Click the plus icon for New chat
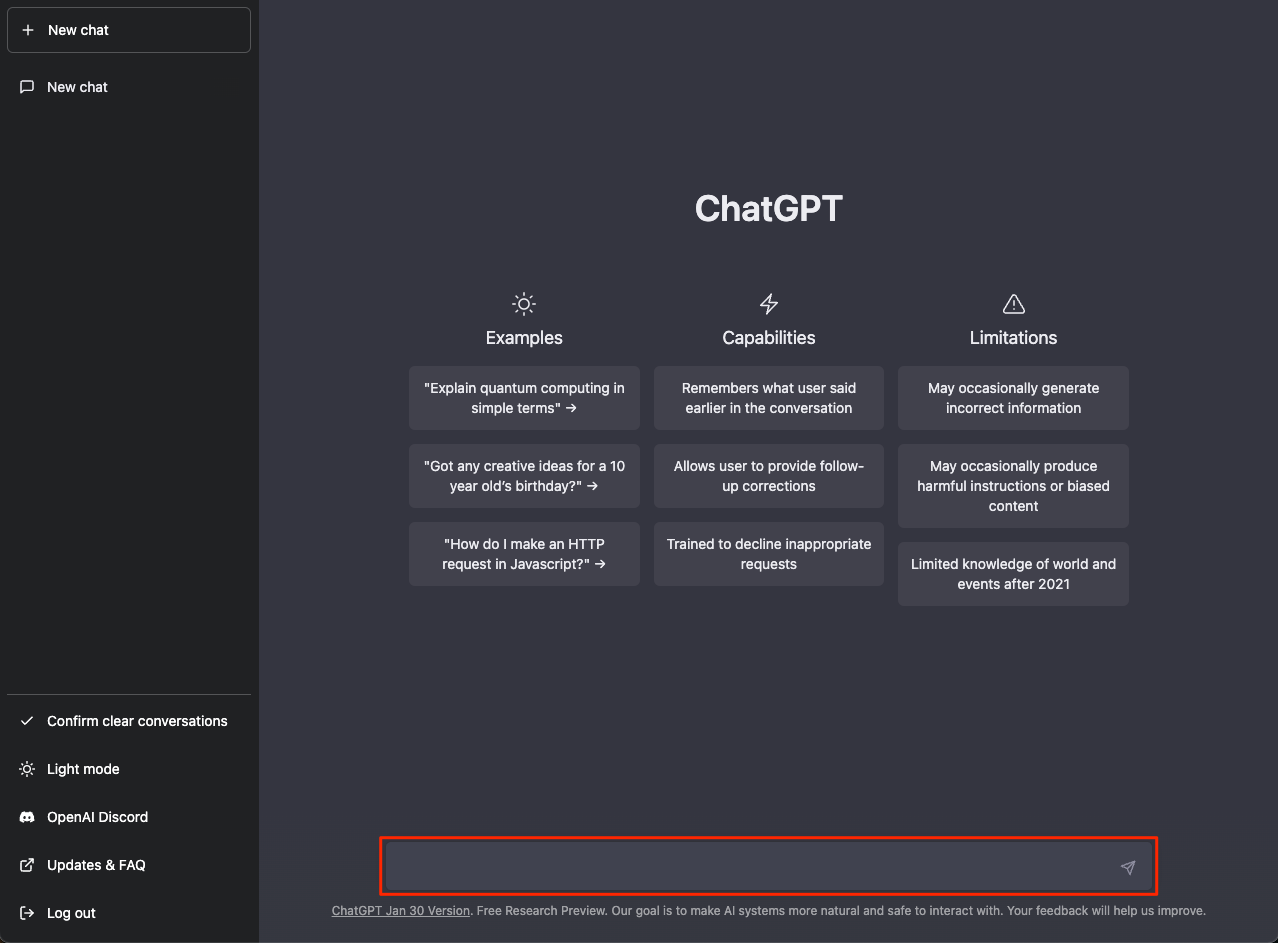Image resolution: width=1278 pixels, height=943 pixels. [28, 30]
